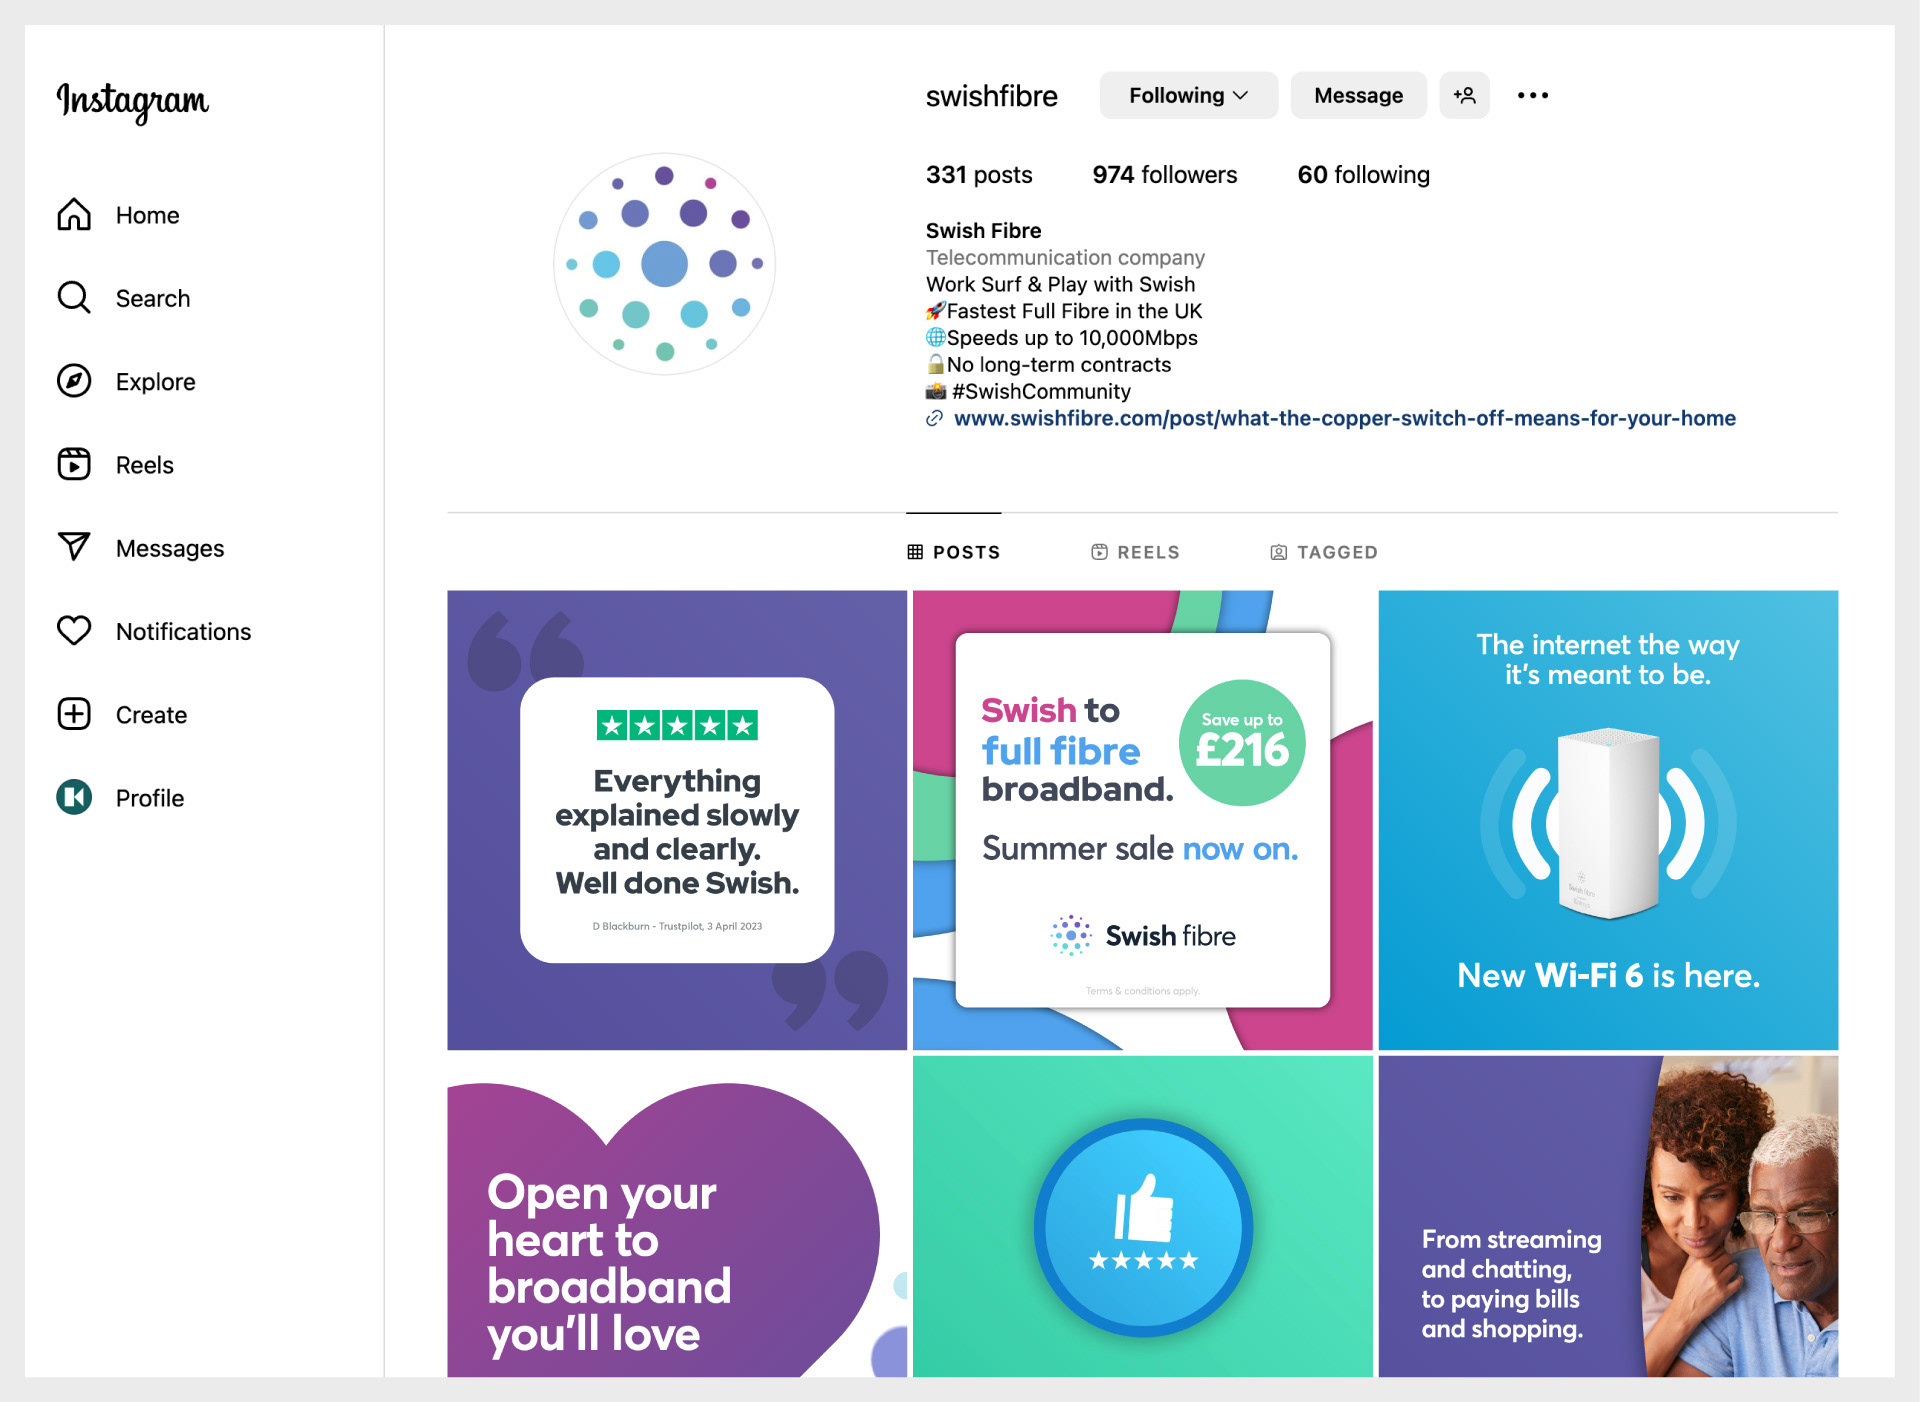The image size is (1920, 1402).
Task: Open the New Wi-Fi 6 post
Action: click(x=1608, y=820)
